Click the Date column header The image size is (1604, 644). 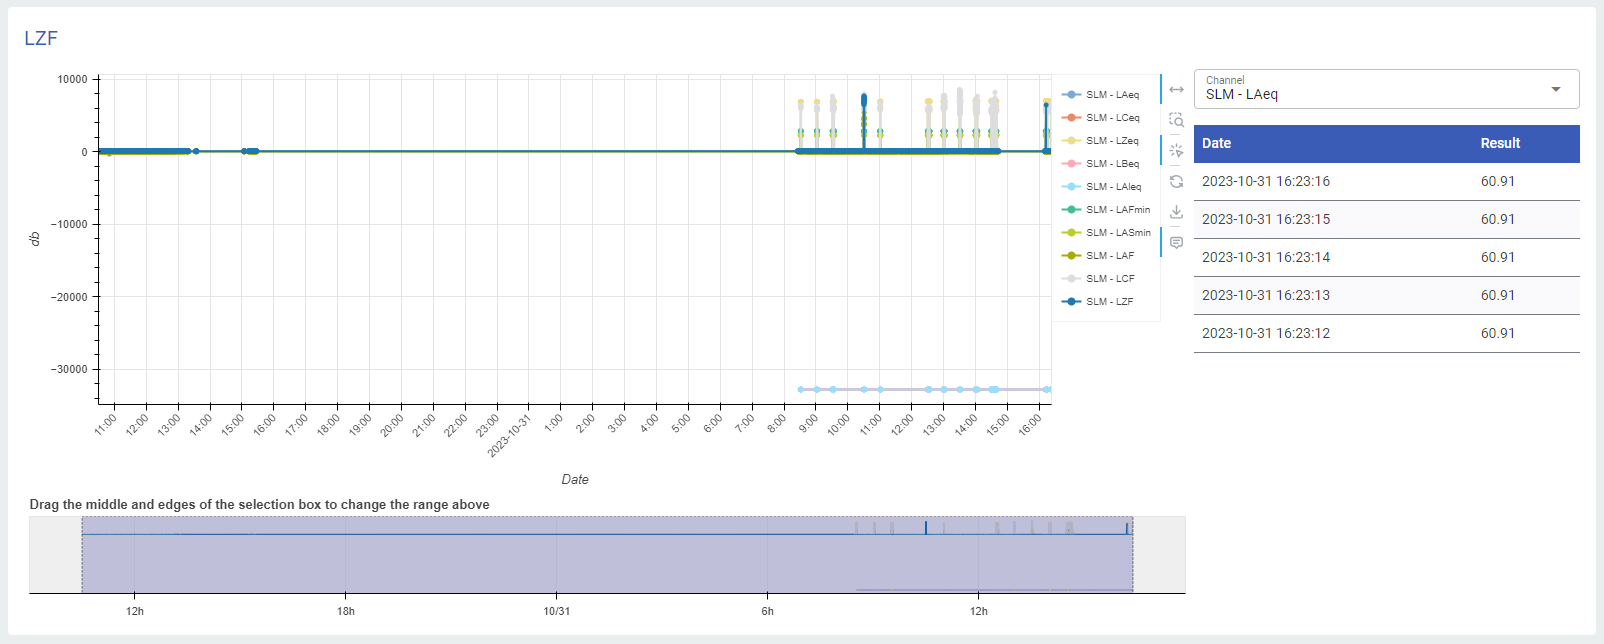(x=1216, y=144)
